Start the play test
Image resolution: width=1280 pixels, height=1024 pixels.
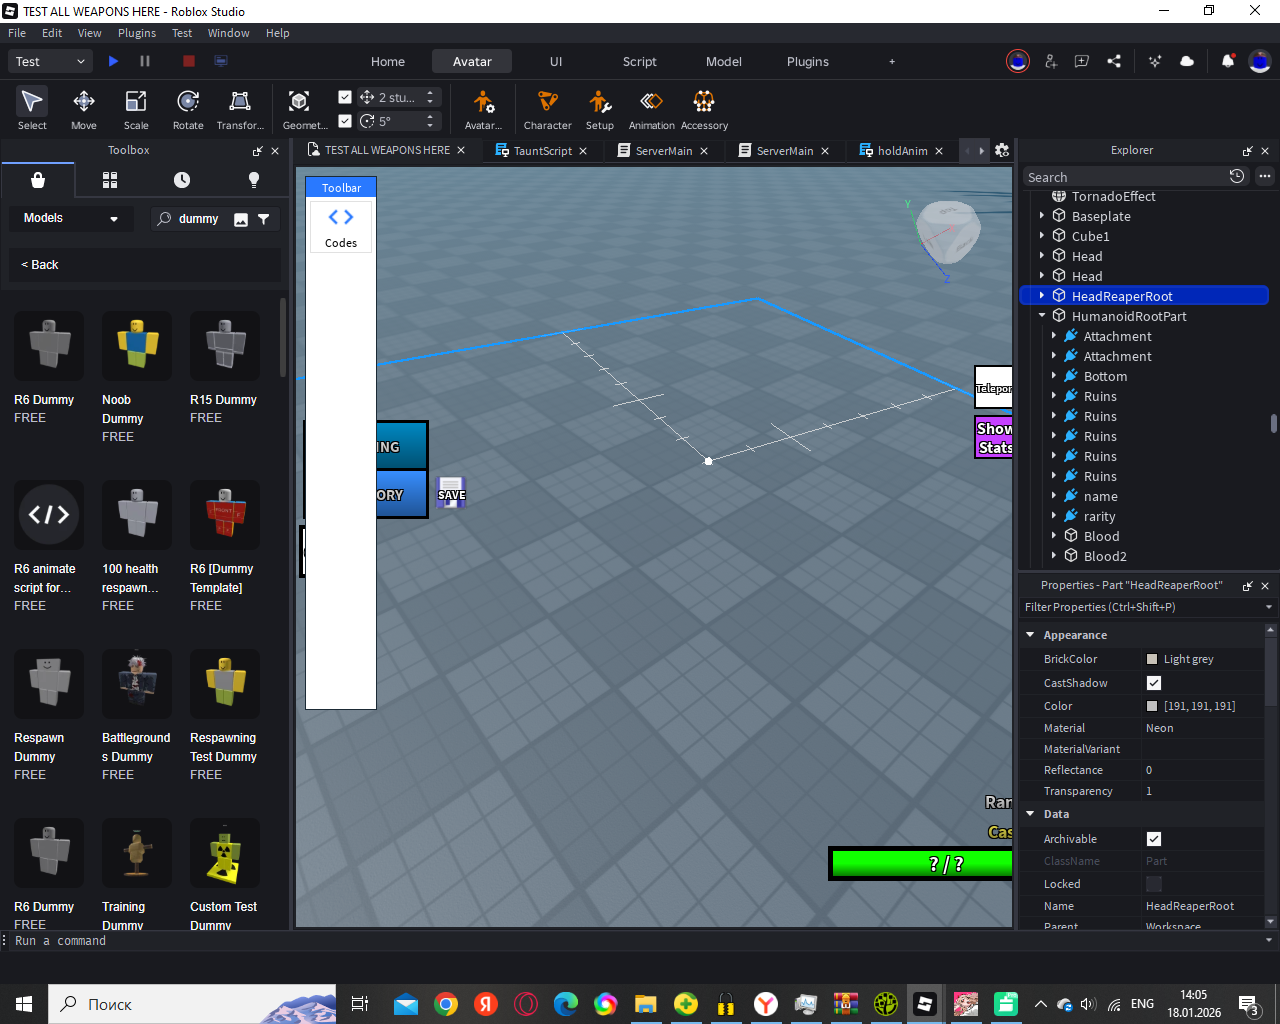tap(113, 61)
